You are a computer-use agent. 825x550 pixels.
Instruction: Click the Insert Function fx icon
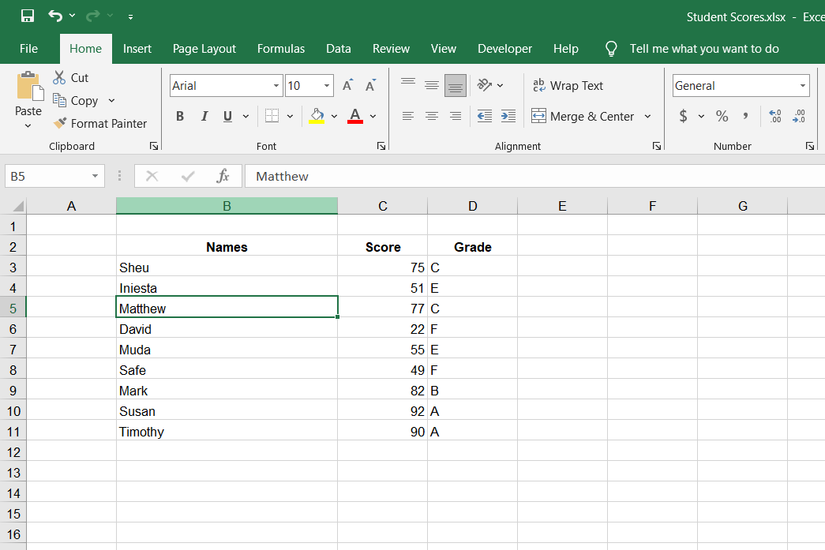[223, 176]
